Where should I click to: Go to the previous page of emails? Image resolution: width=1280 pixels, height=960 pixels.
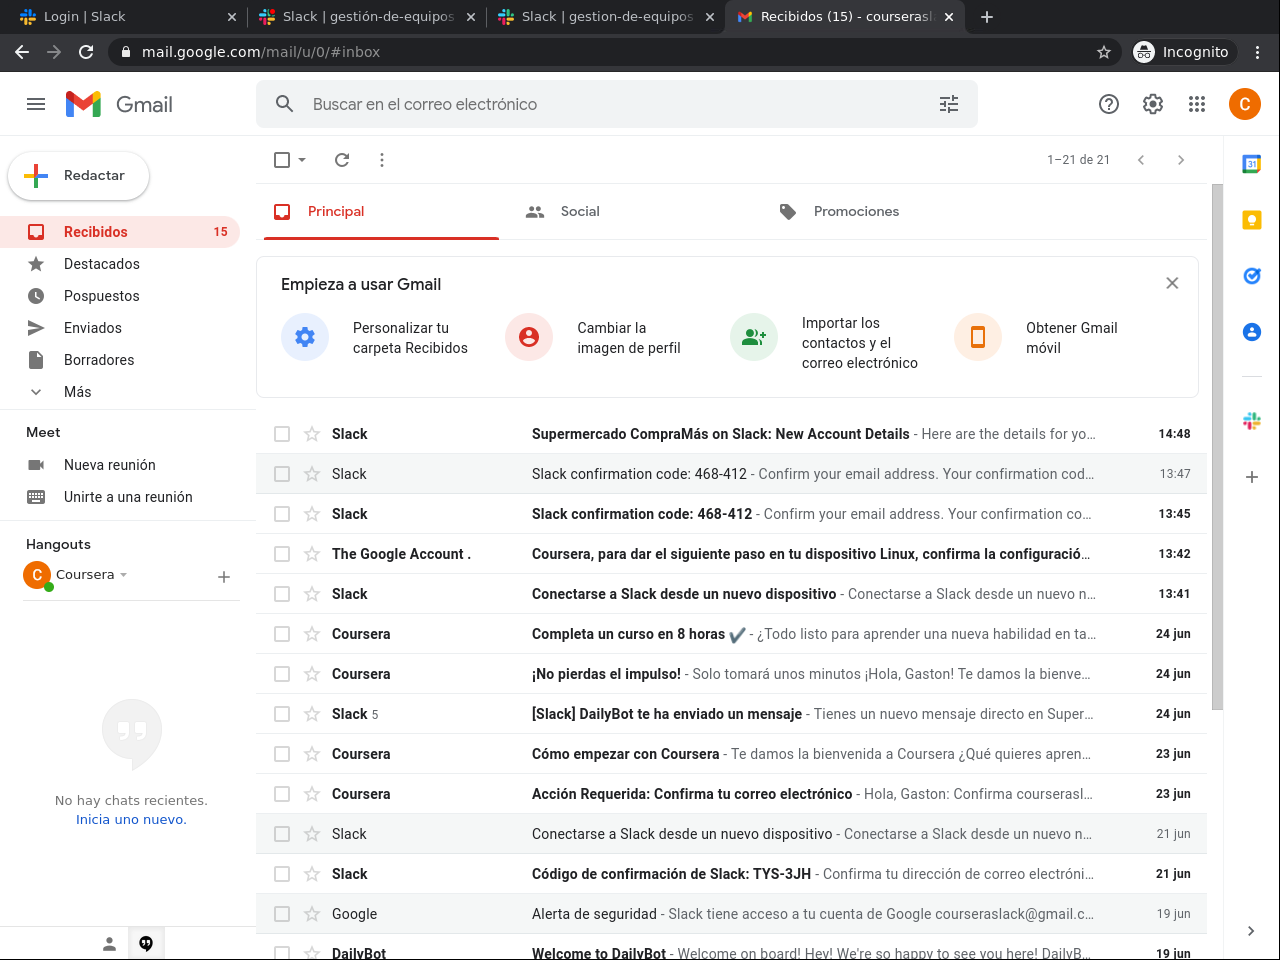click(x=1141, y=160)
